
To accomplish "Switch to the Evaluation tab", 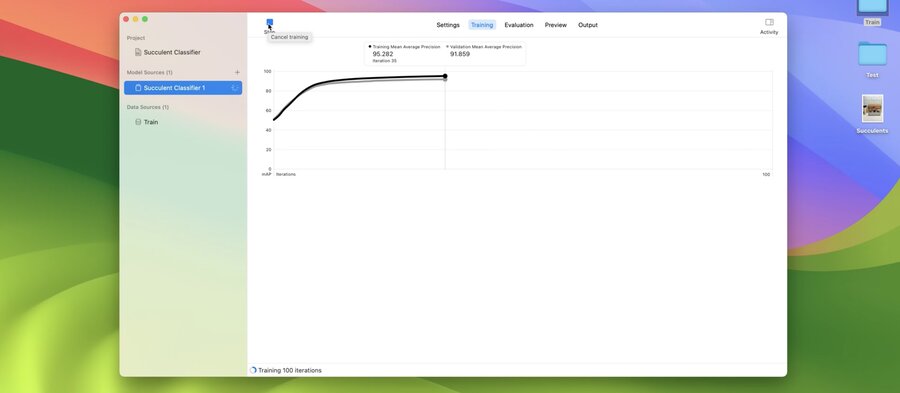I will 519,25.
